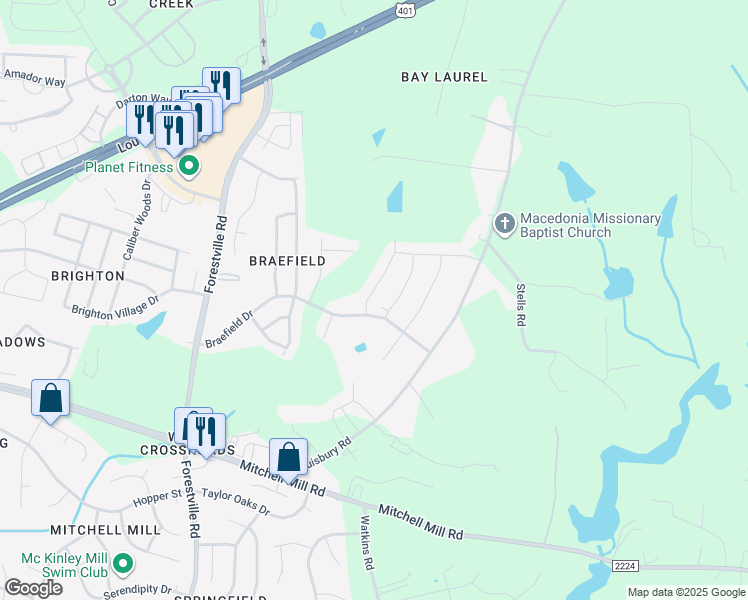Click the Map data ©2025 Google attribution
The image size is (748, 600).
(x=686, y=592)
